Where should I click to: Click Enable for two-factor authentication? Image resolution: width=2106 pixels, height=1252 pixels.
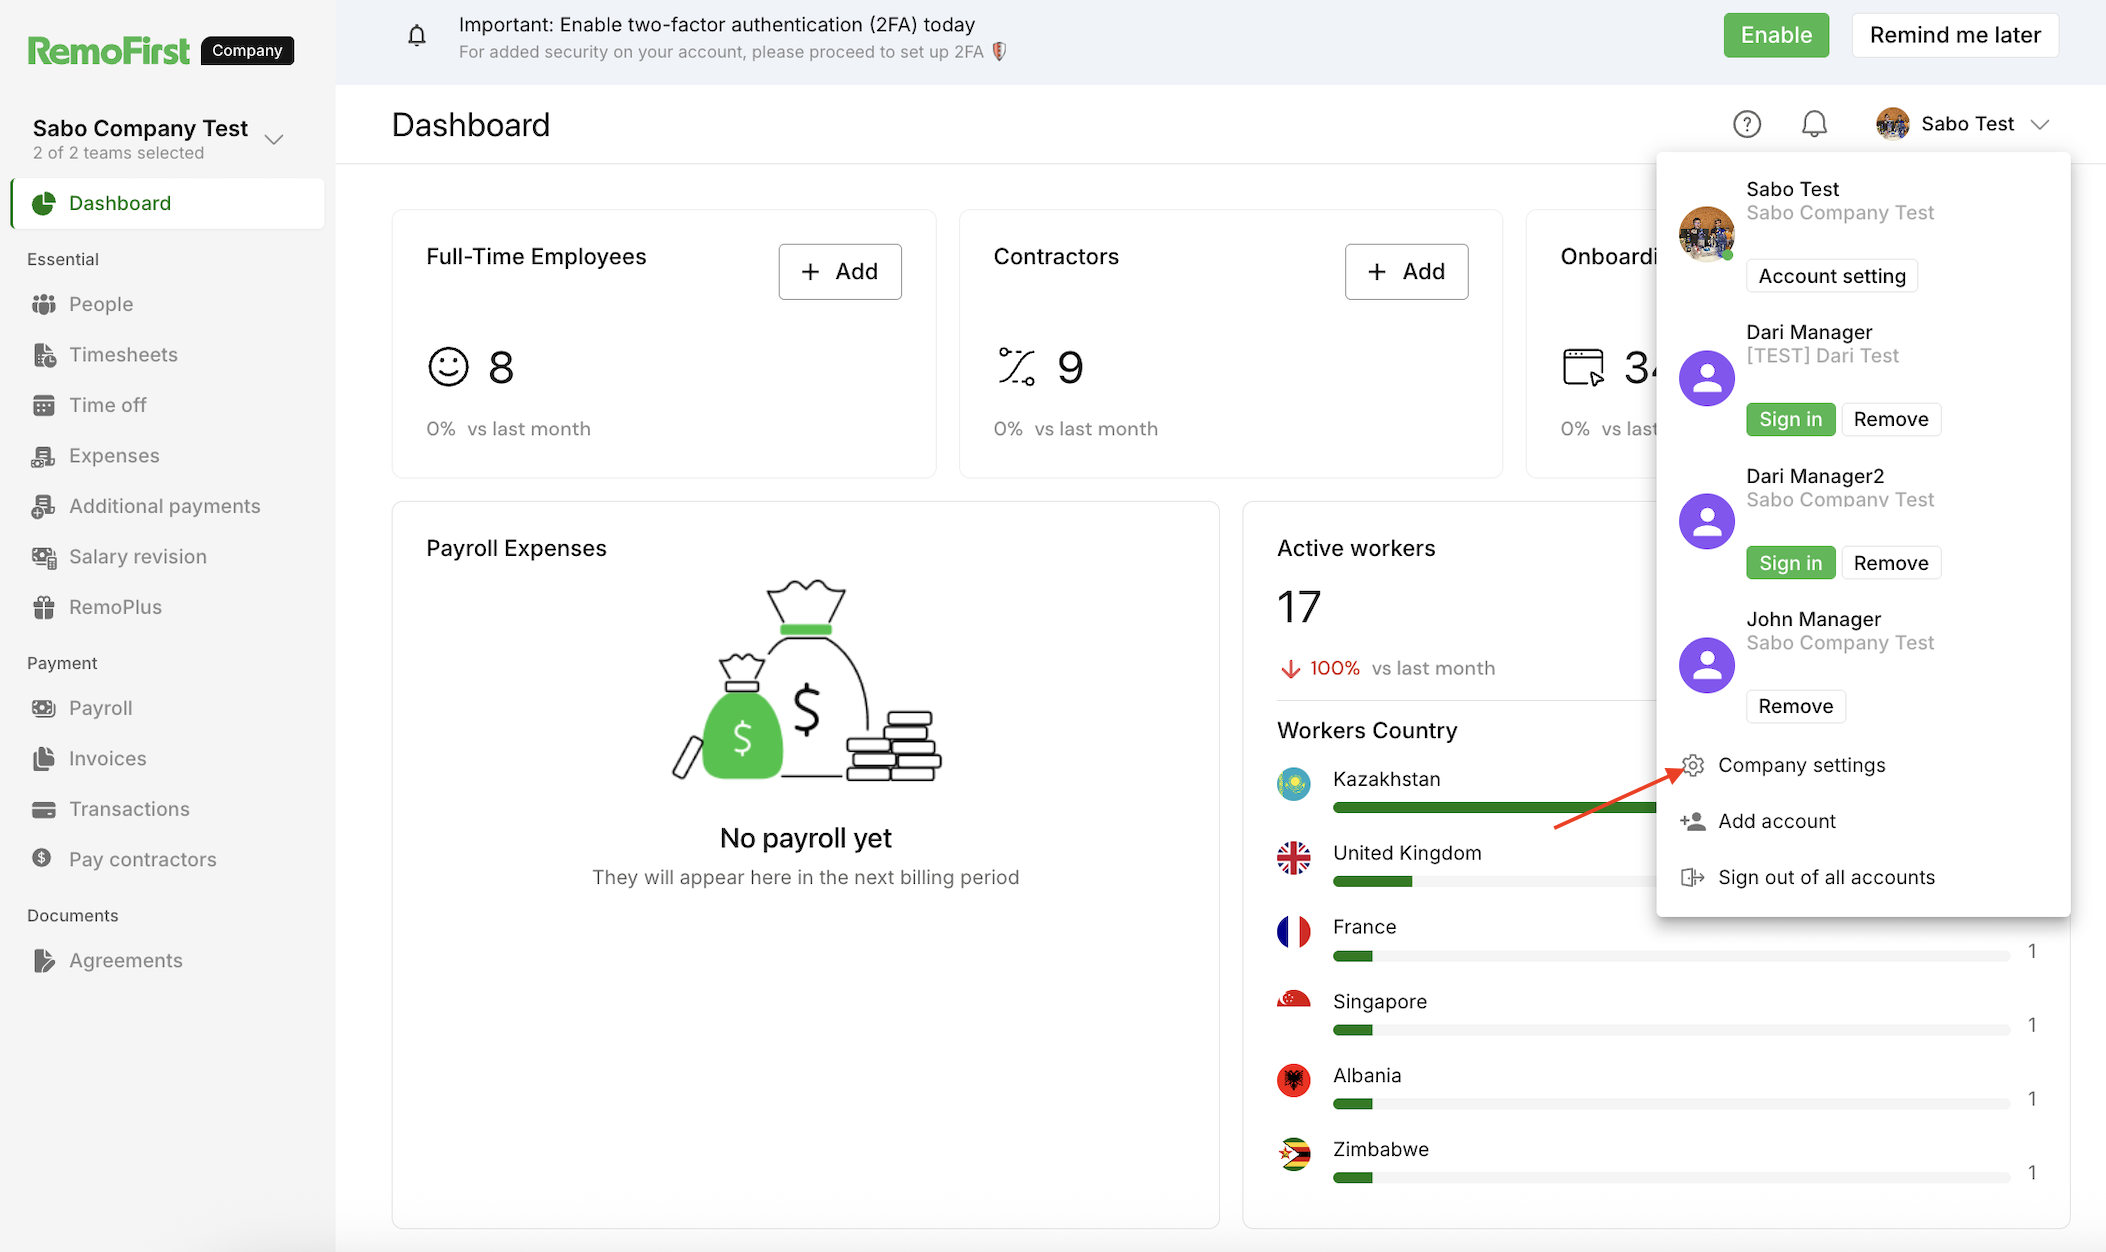coord(1775,35)
